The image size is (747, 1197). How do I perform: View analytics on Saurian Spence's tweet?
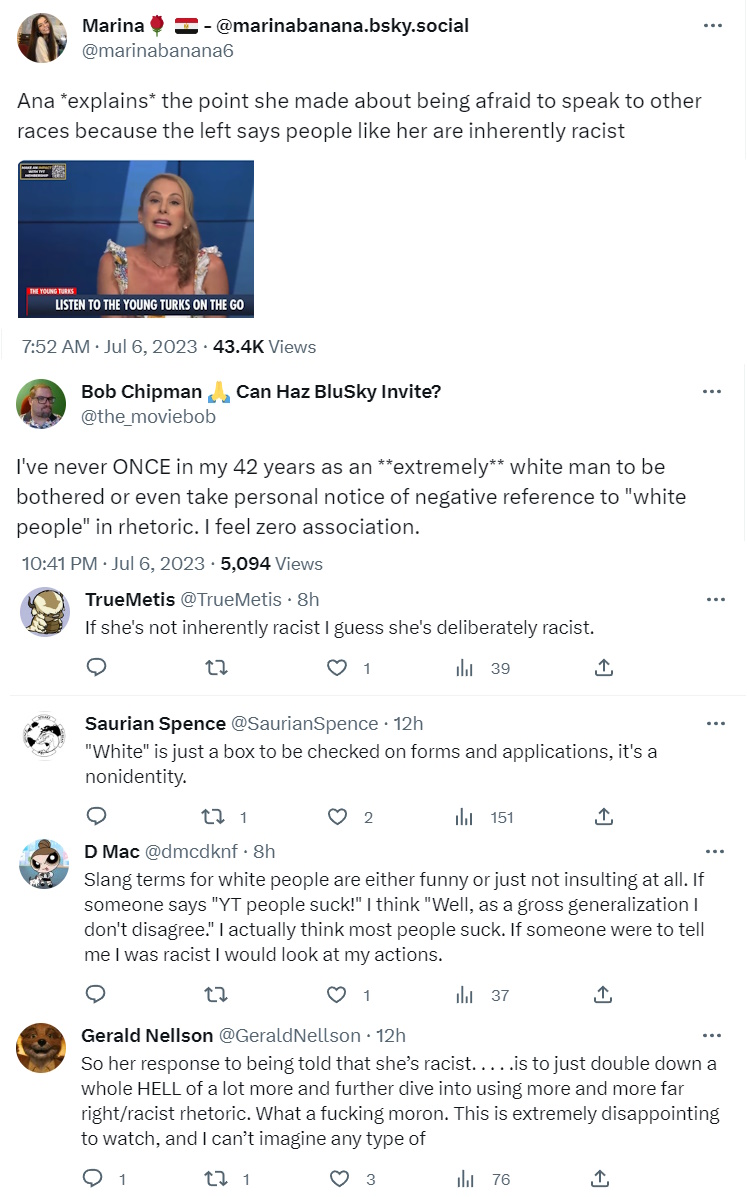(x=464, y=817)
